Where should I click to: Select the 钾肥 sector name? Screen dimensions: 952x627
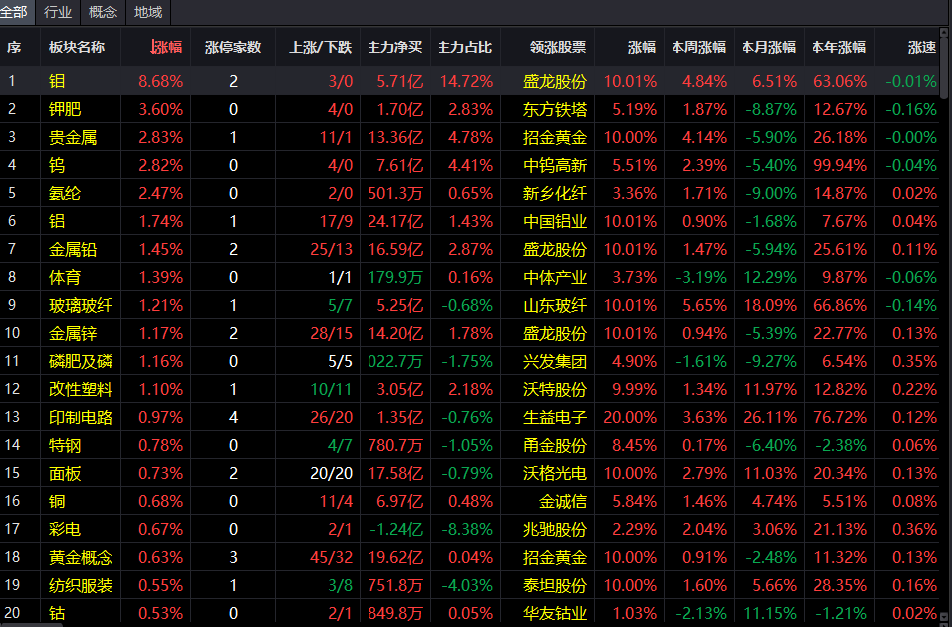click(65, 109)
